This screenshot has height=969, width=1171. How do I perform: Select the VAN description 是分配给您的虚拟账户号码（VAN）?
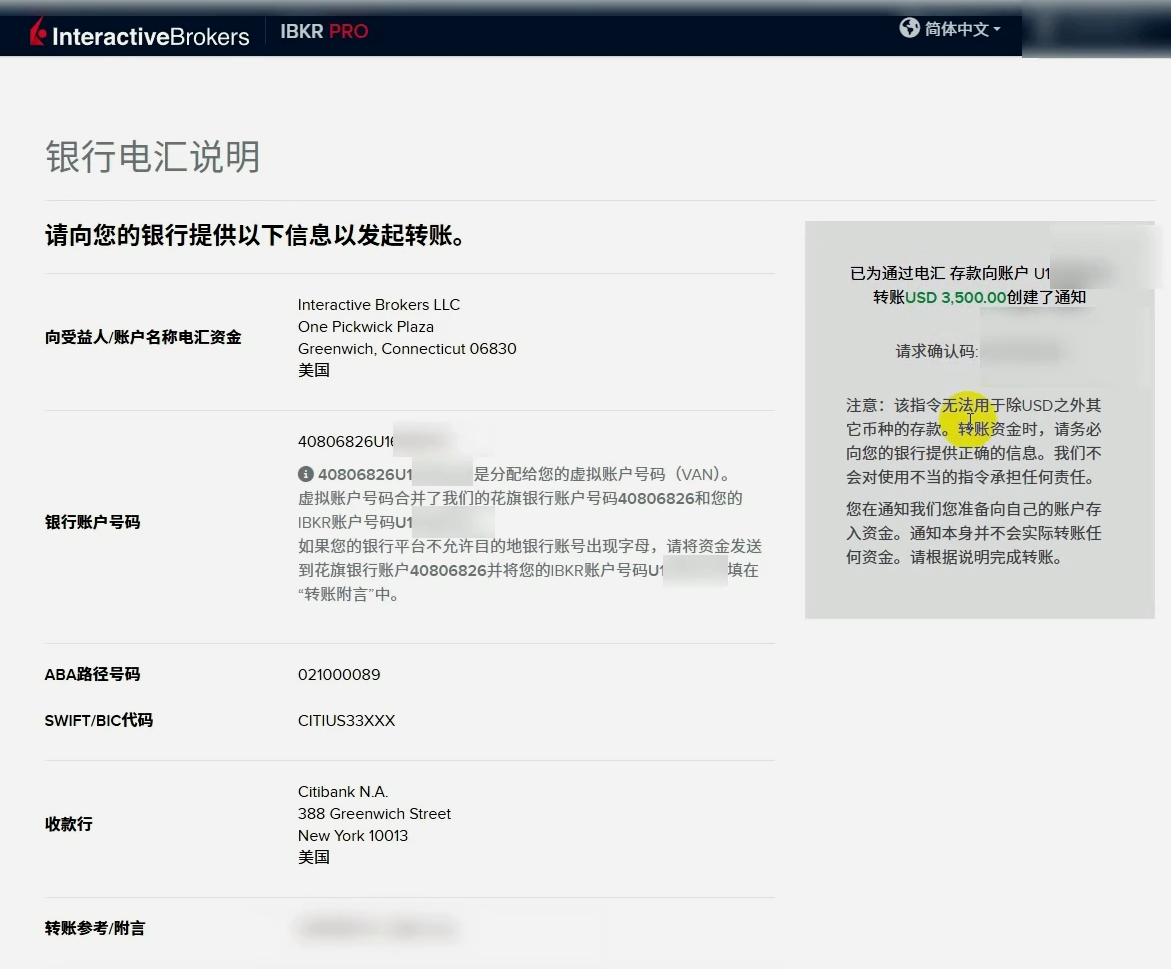[603, 475]
